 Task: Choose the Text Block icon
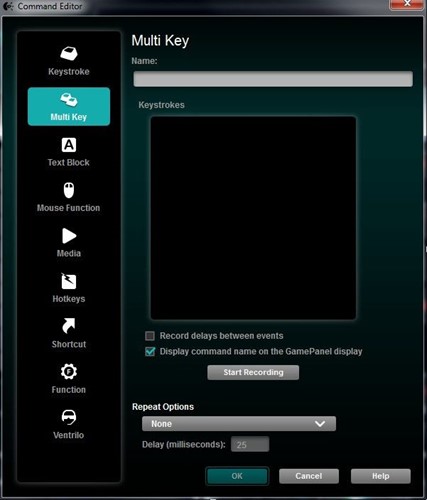point(69,145)
